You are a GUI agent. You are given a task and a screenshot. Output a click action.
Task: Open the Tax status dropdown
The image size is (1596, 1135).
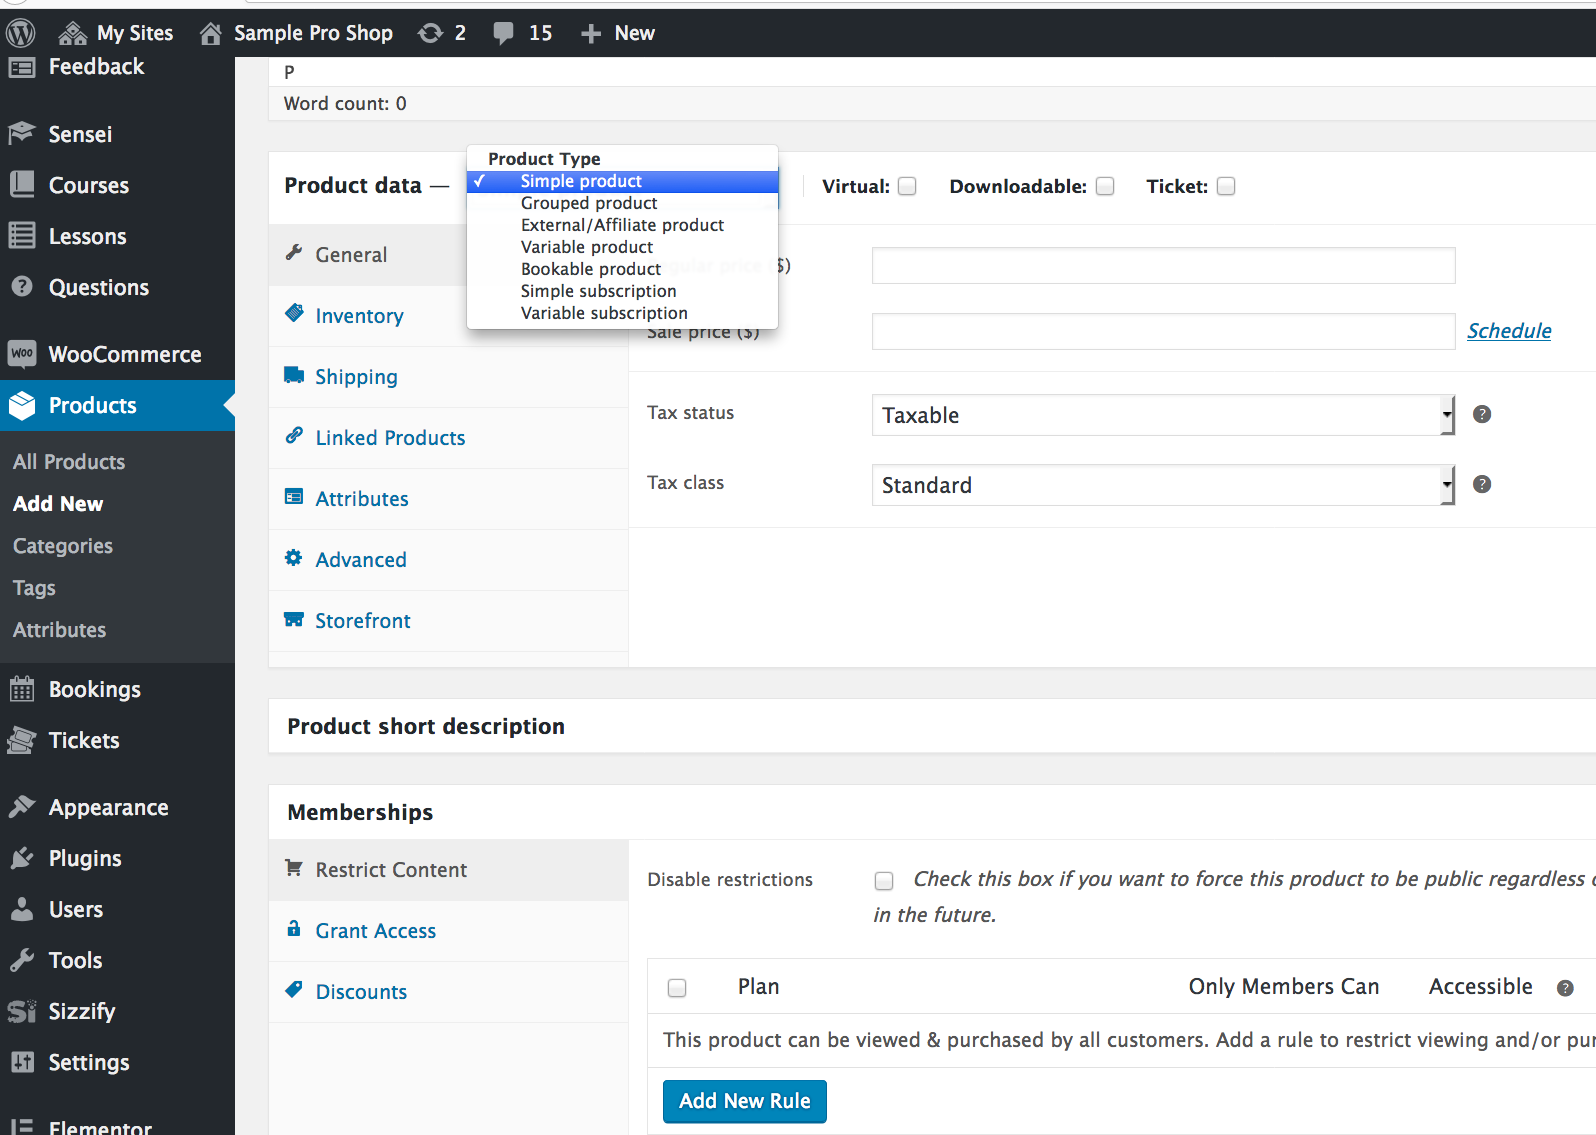pos(1163,415)
